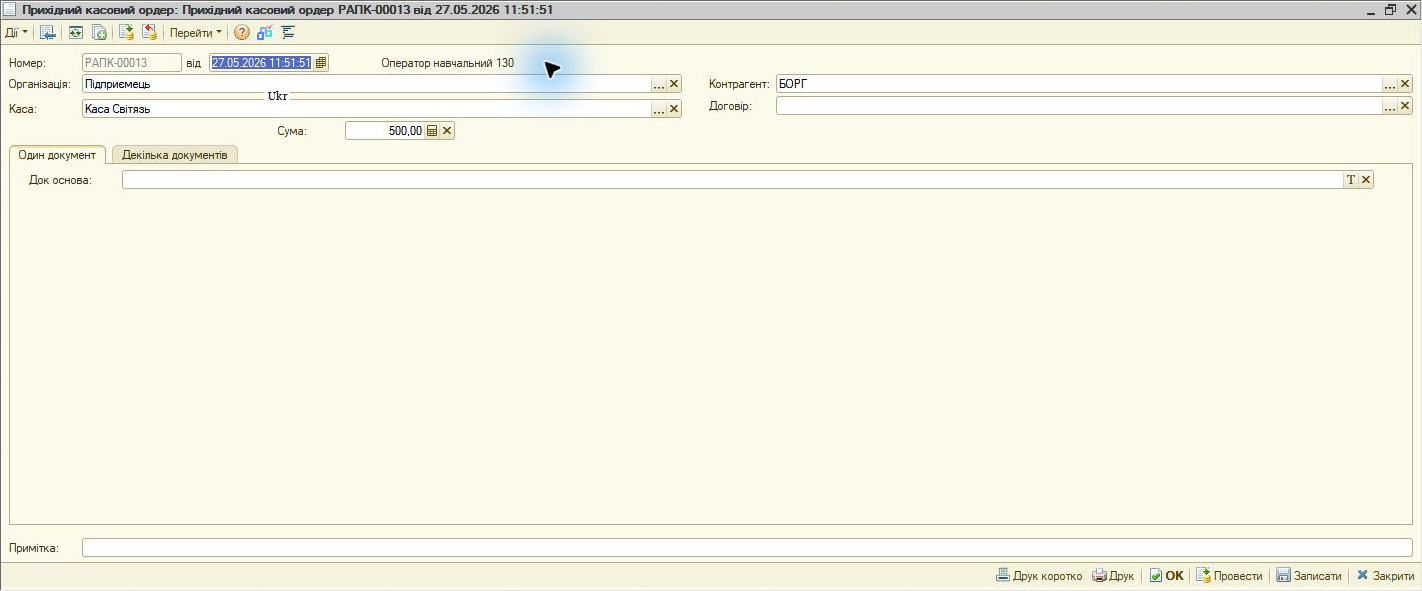This screenshot has width=1422, height=591.
Task: Open help with the question mark icon
Action: tap(242, 33)
